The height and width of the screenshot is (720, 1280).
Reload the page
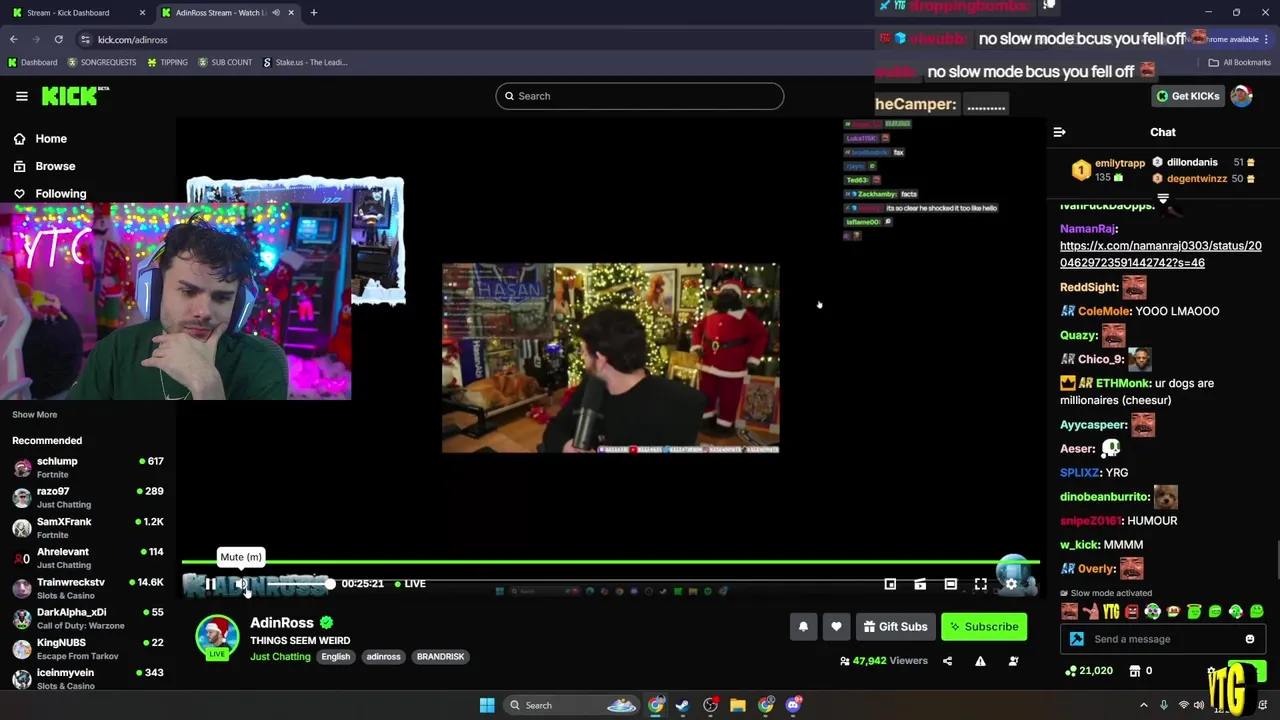[59, 40]
